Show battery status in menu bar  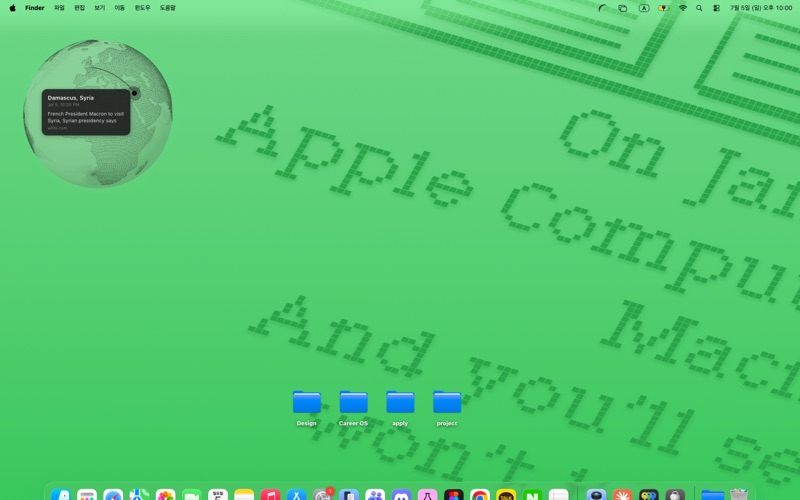point(663,8)
